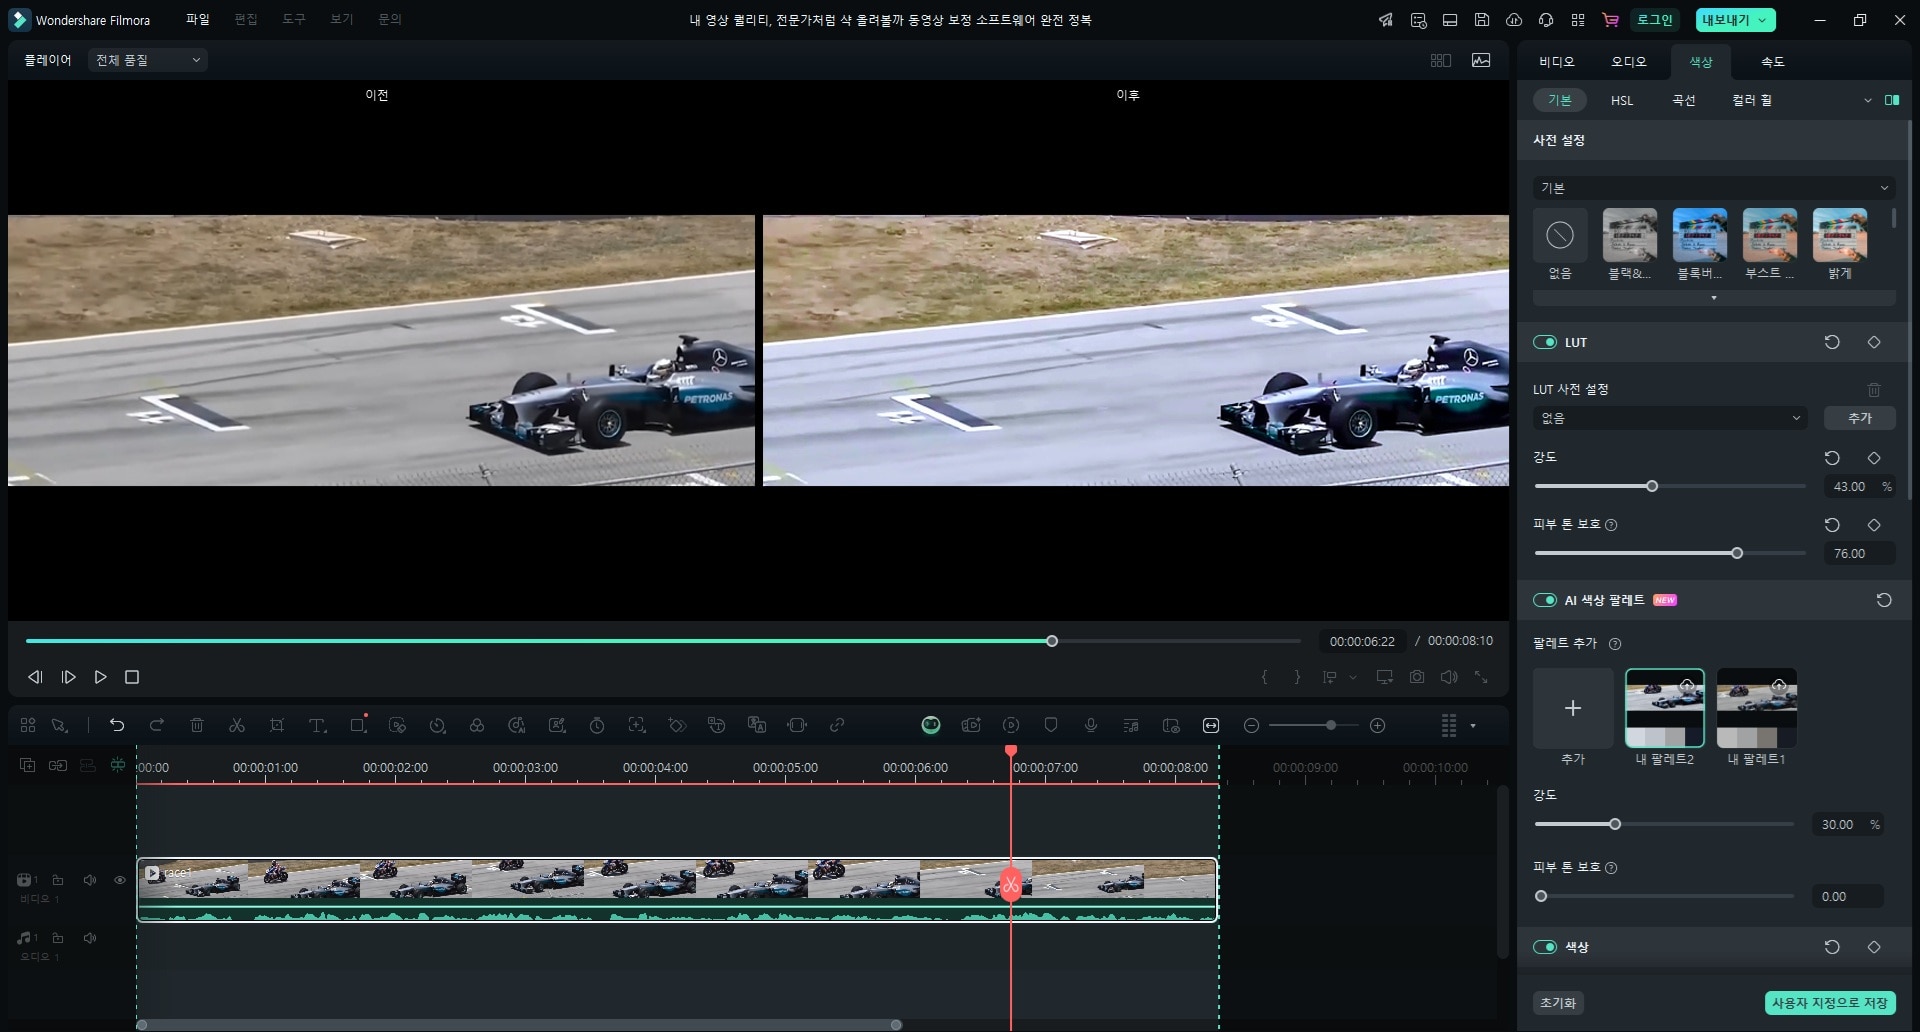
Task: Switch to the 속도 tab
Action: click(1772, 61)
